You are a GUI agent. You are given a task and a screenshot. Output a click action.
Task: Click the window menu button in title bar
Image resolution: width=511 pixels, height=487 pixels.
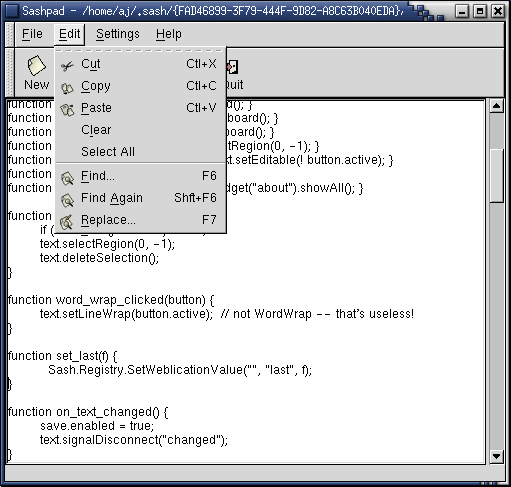(x=12, y=11)
